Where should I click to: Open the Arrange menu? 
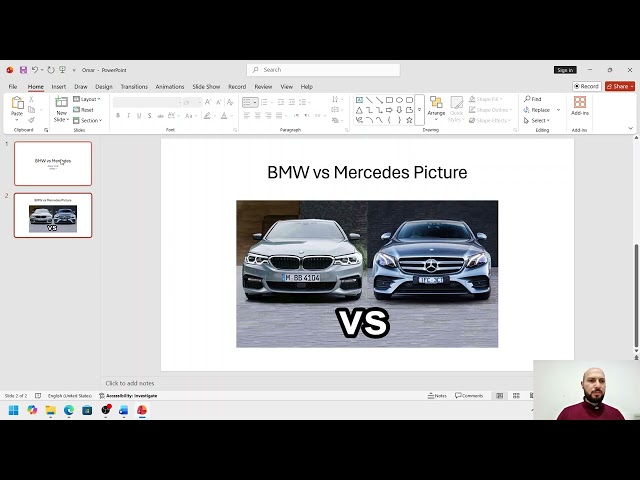click(x=436, y=108)
